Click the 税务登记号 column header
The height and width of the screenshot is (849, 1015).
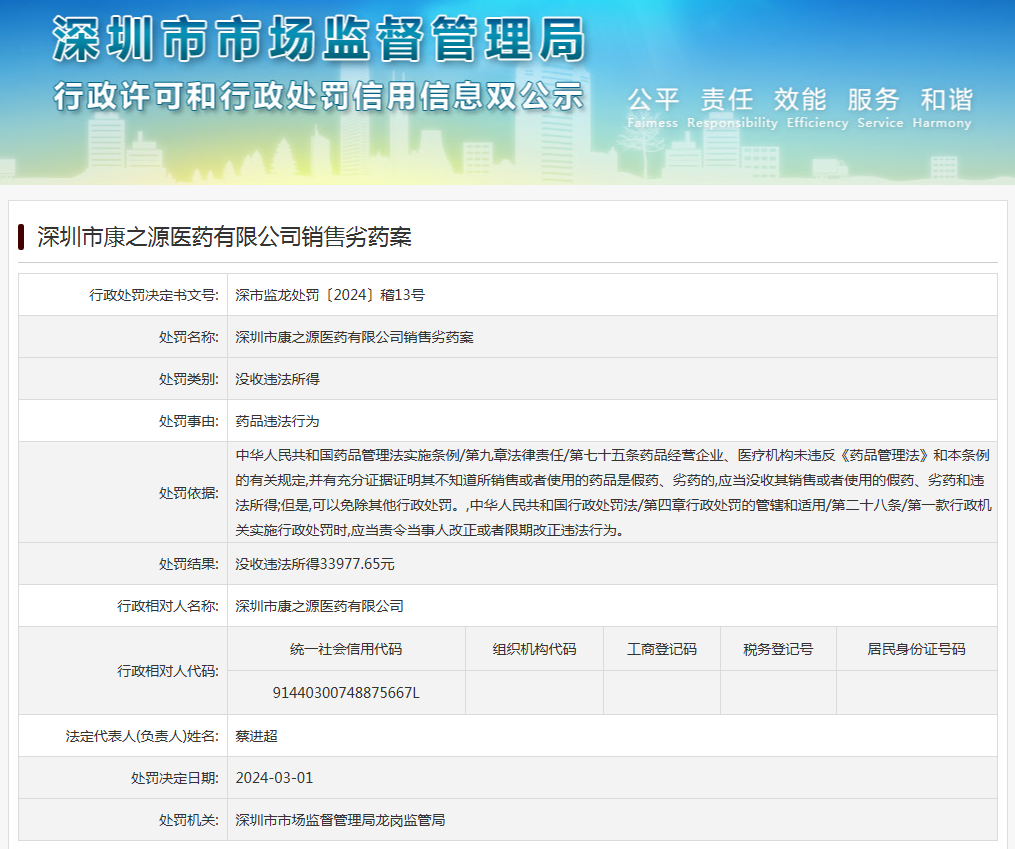[779, 649]
